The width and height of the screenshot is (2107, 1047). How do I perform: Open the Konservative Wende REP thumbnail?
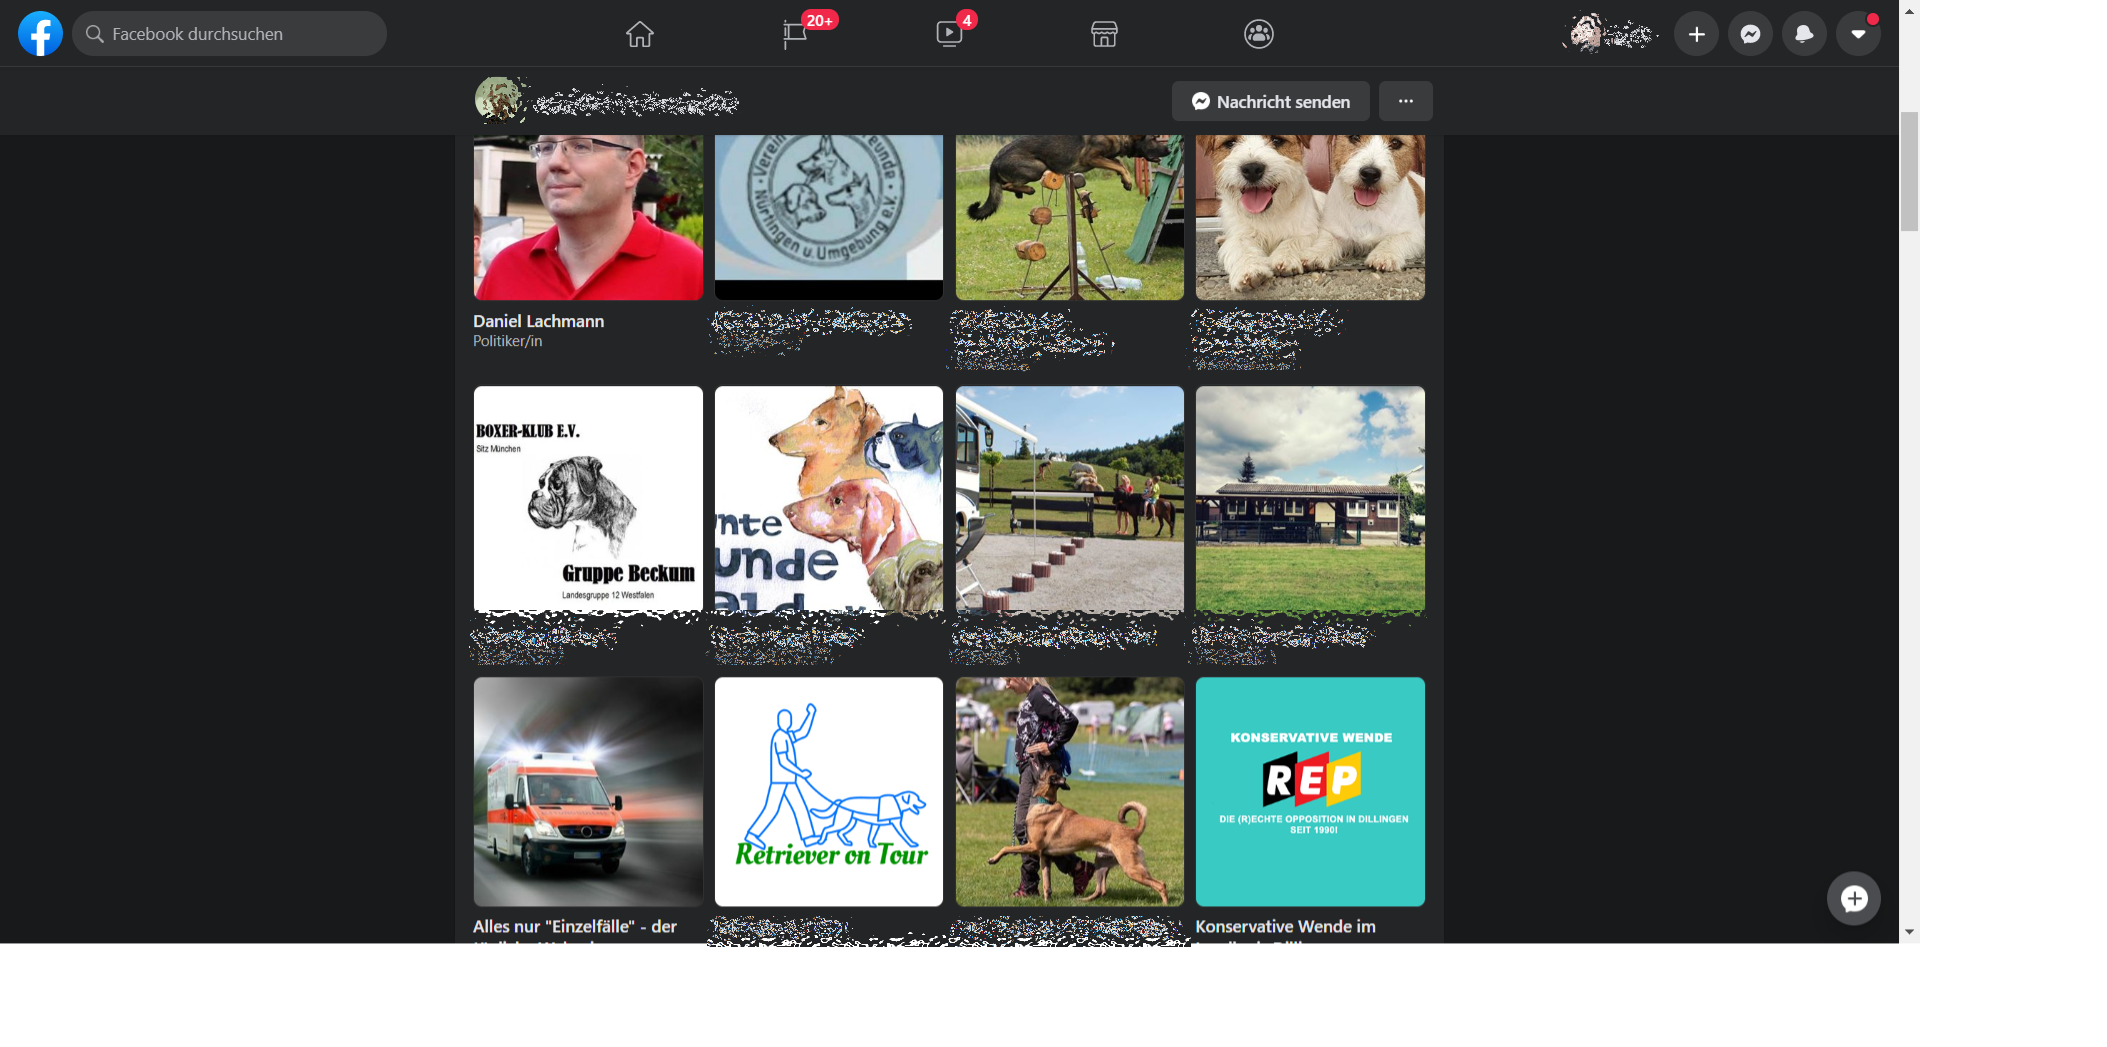click(x=1310, y=792)
